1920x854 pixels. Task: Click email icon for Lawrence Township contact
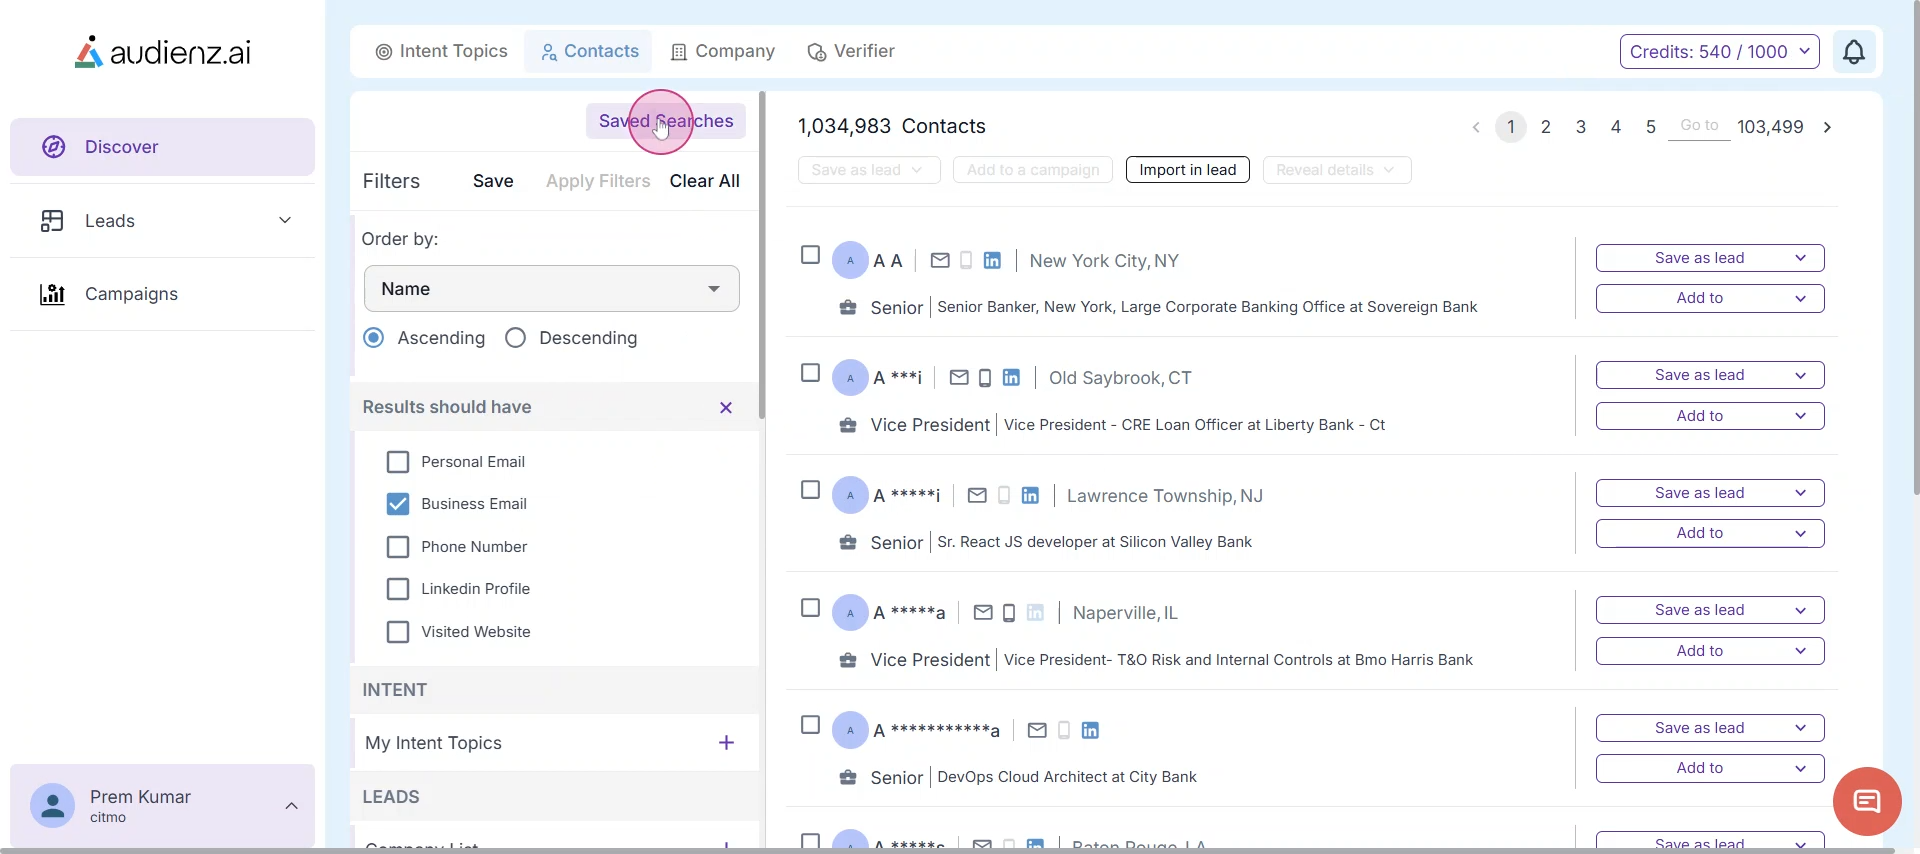[978, 496]
